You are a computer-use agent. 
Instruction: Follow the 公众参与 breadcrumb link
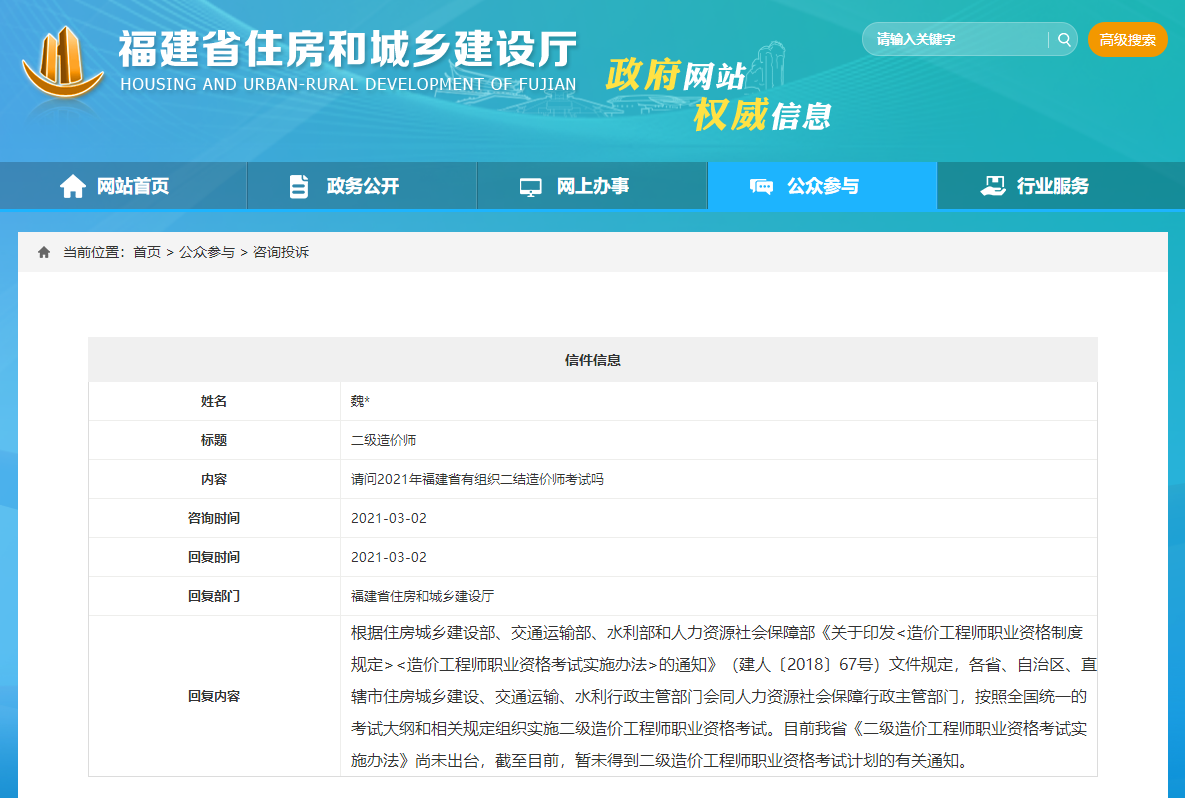coord(207,253)
